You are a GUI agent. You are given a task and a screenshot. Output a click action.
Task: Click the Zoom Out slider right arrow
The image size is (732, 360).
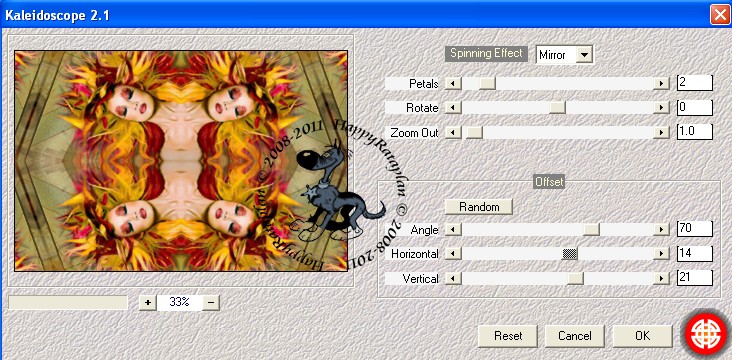pyautogui.click(x=661, y=133)
